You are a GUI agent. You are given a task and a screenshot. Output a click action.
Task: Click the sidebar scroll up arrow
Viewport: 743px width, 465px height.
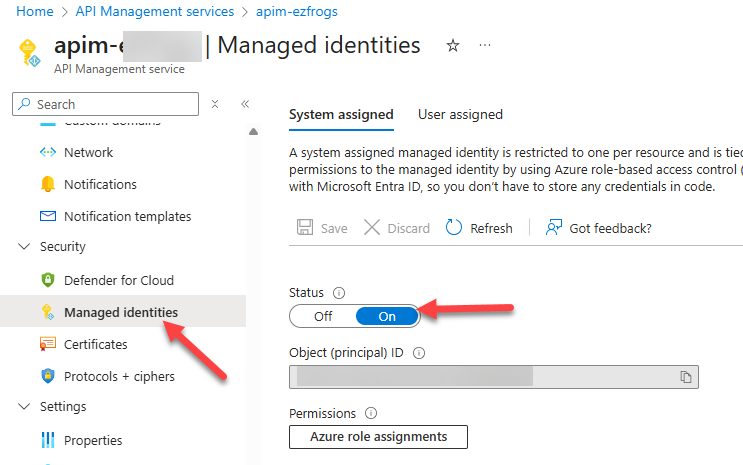coord(254,132)
